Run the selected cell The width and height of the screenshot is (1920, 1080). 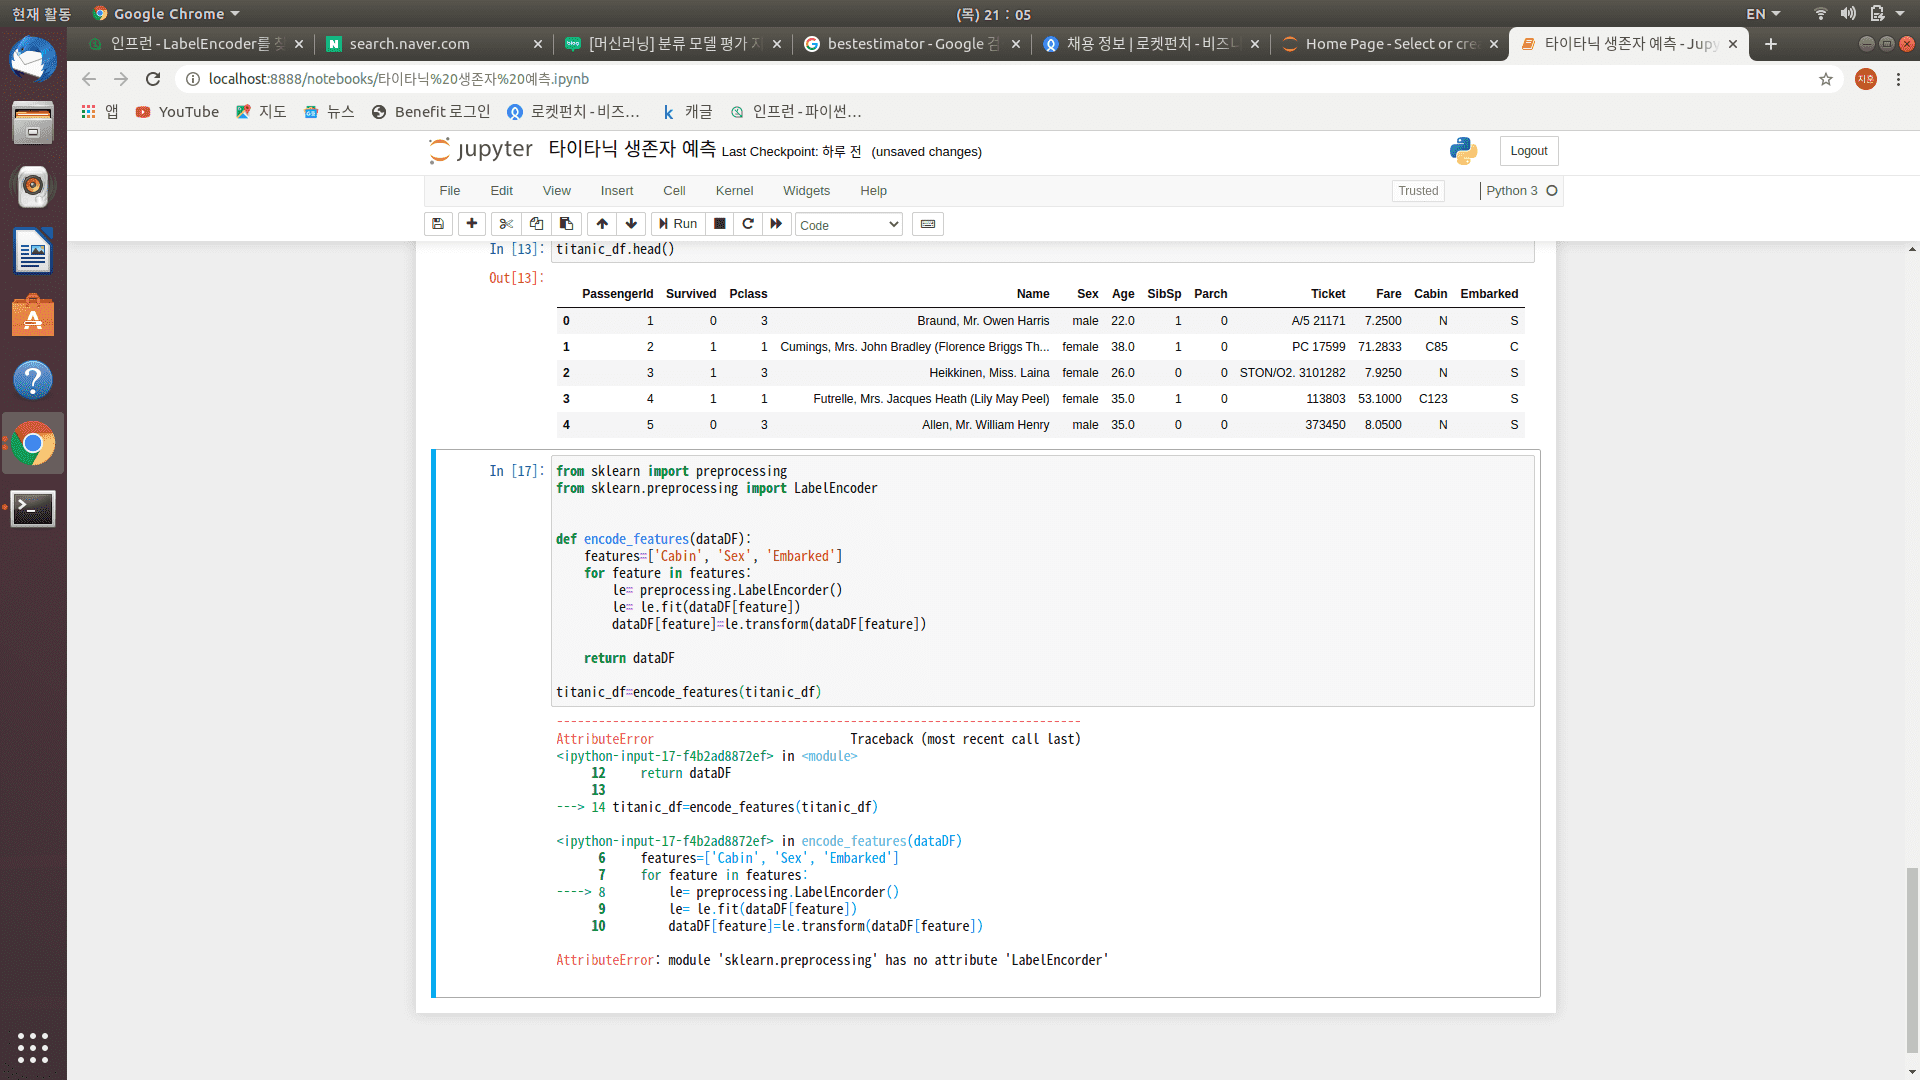[678, 224]
